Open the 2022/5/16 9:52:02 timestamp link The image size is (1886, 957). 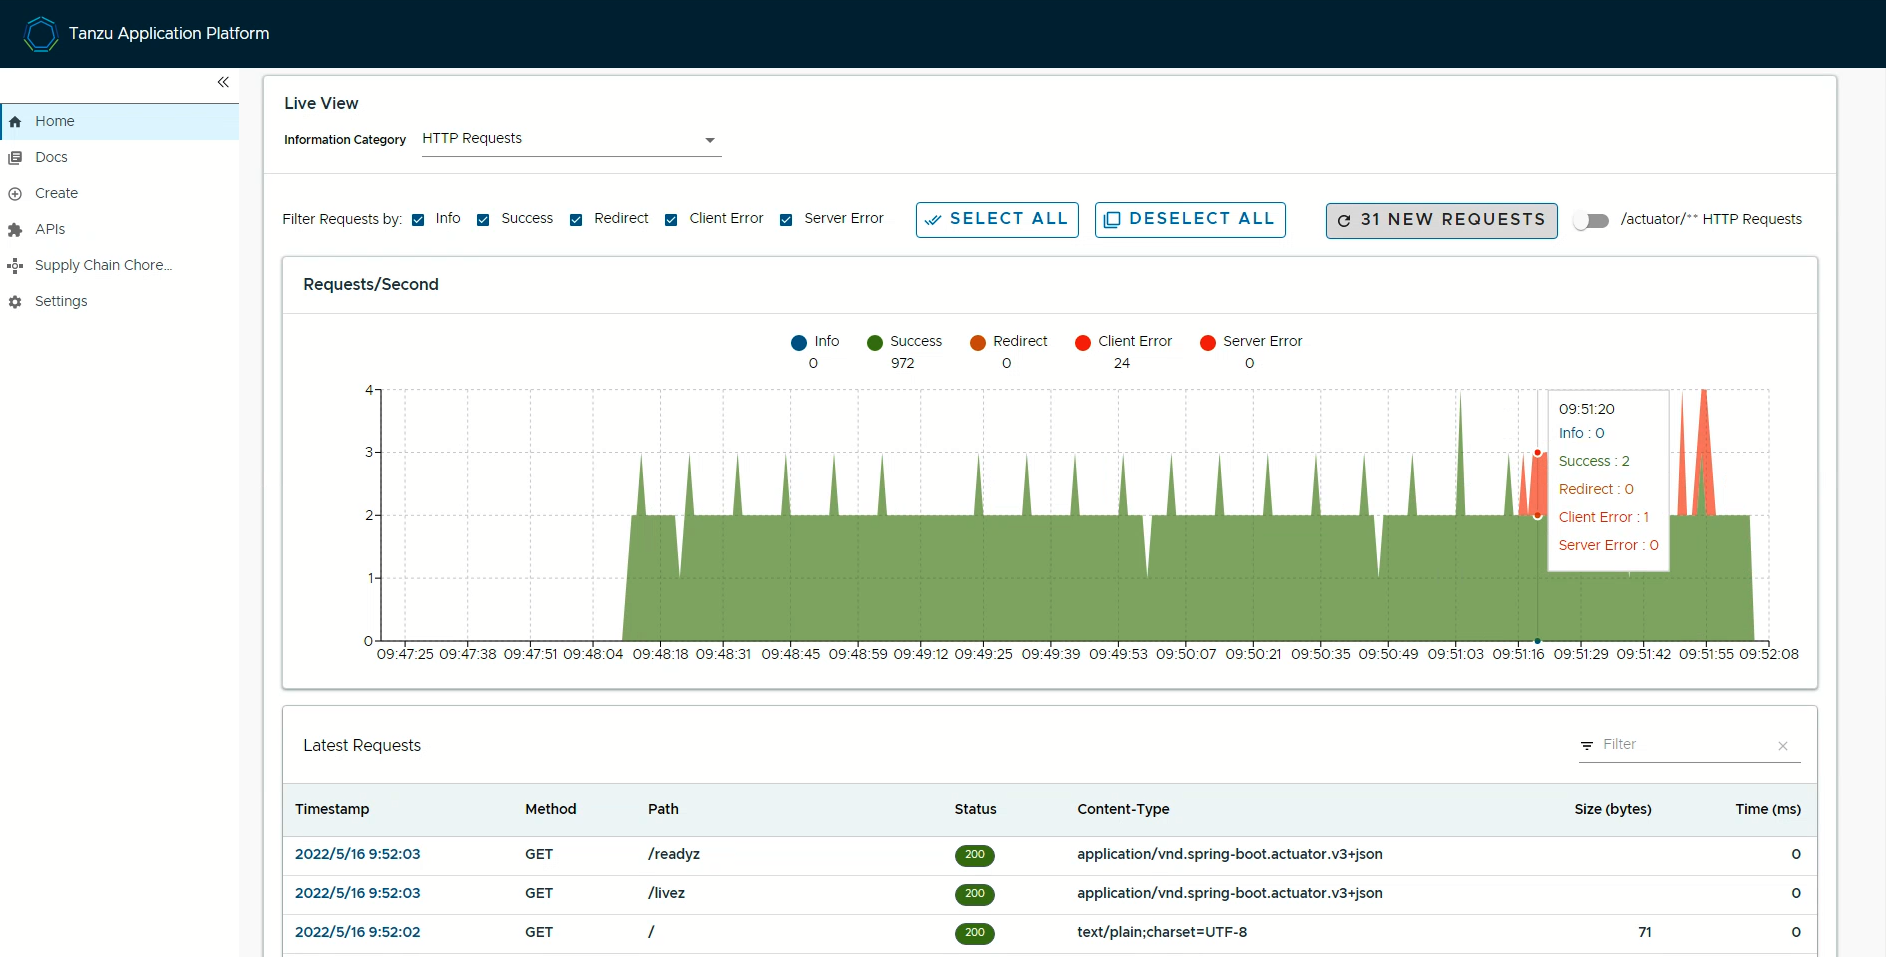point(358,932)
